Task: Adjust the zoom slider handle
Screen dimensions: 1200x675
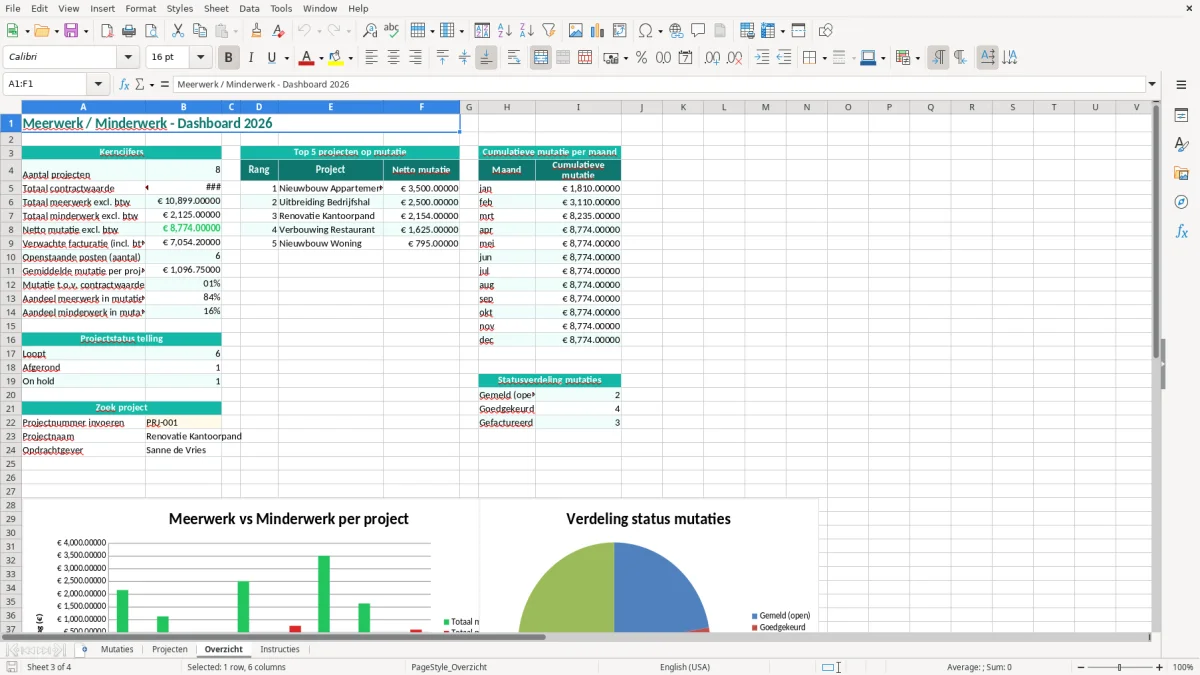Action: click(x=1120, y=667)
